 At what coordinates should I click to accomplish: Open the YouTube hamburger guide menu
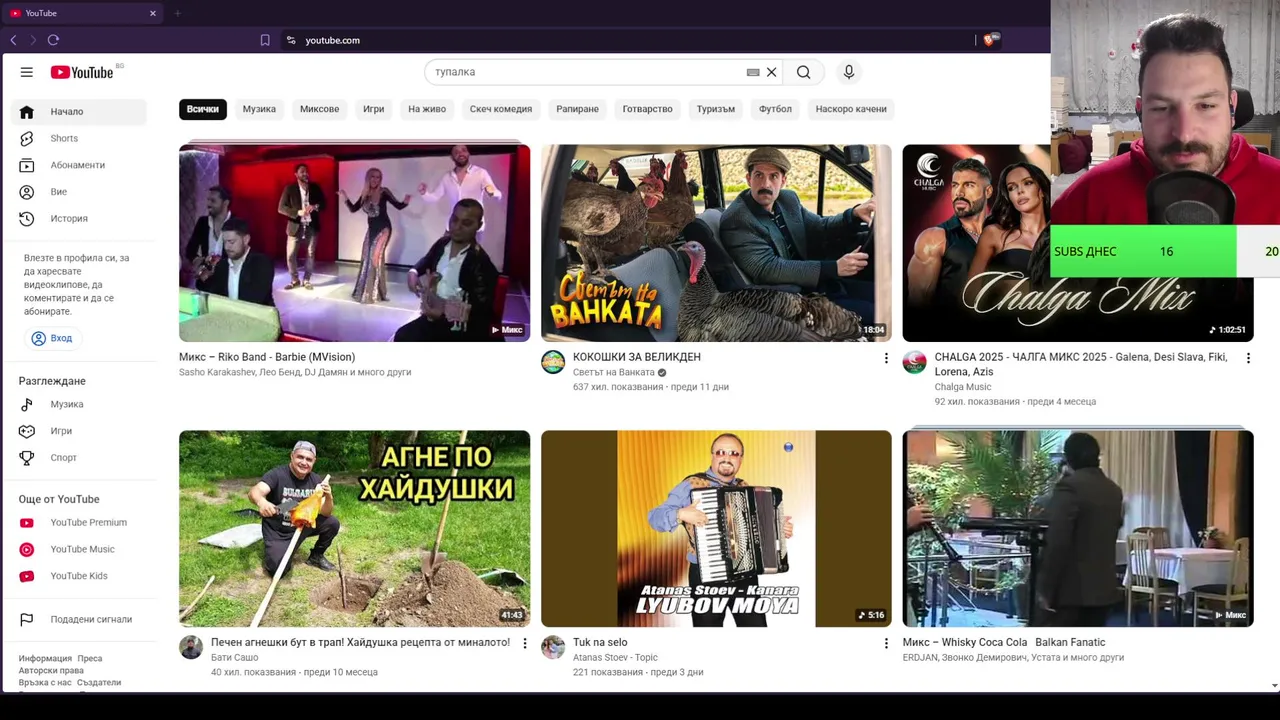[27, 72]
